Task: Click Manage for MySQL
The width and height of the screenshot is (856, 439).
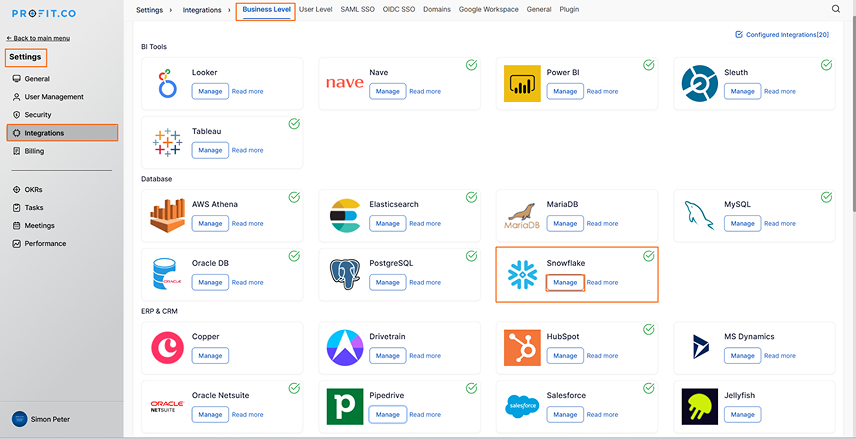Action: 742,223
